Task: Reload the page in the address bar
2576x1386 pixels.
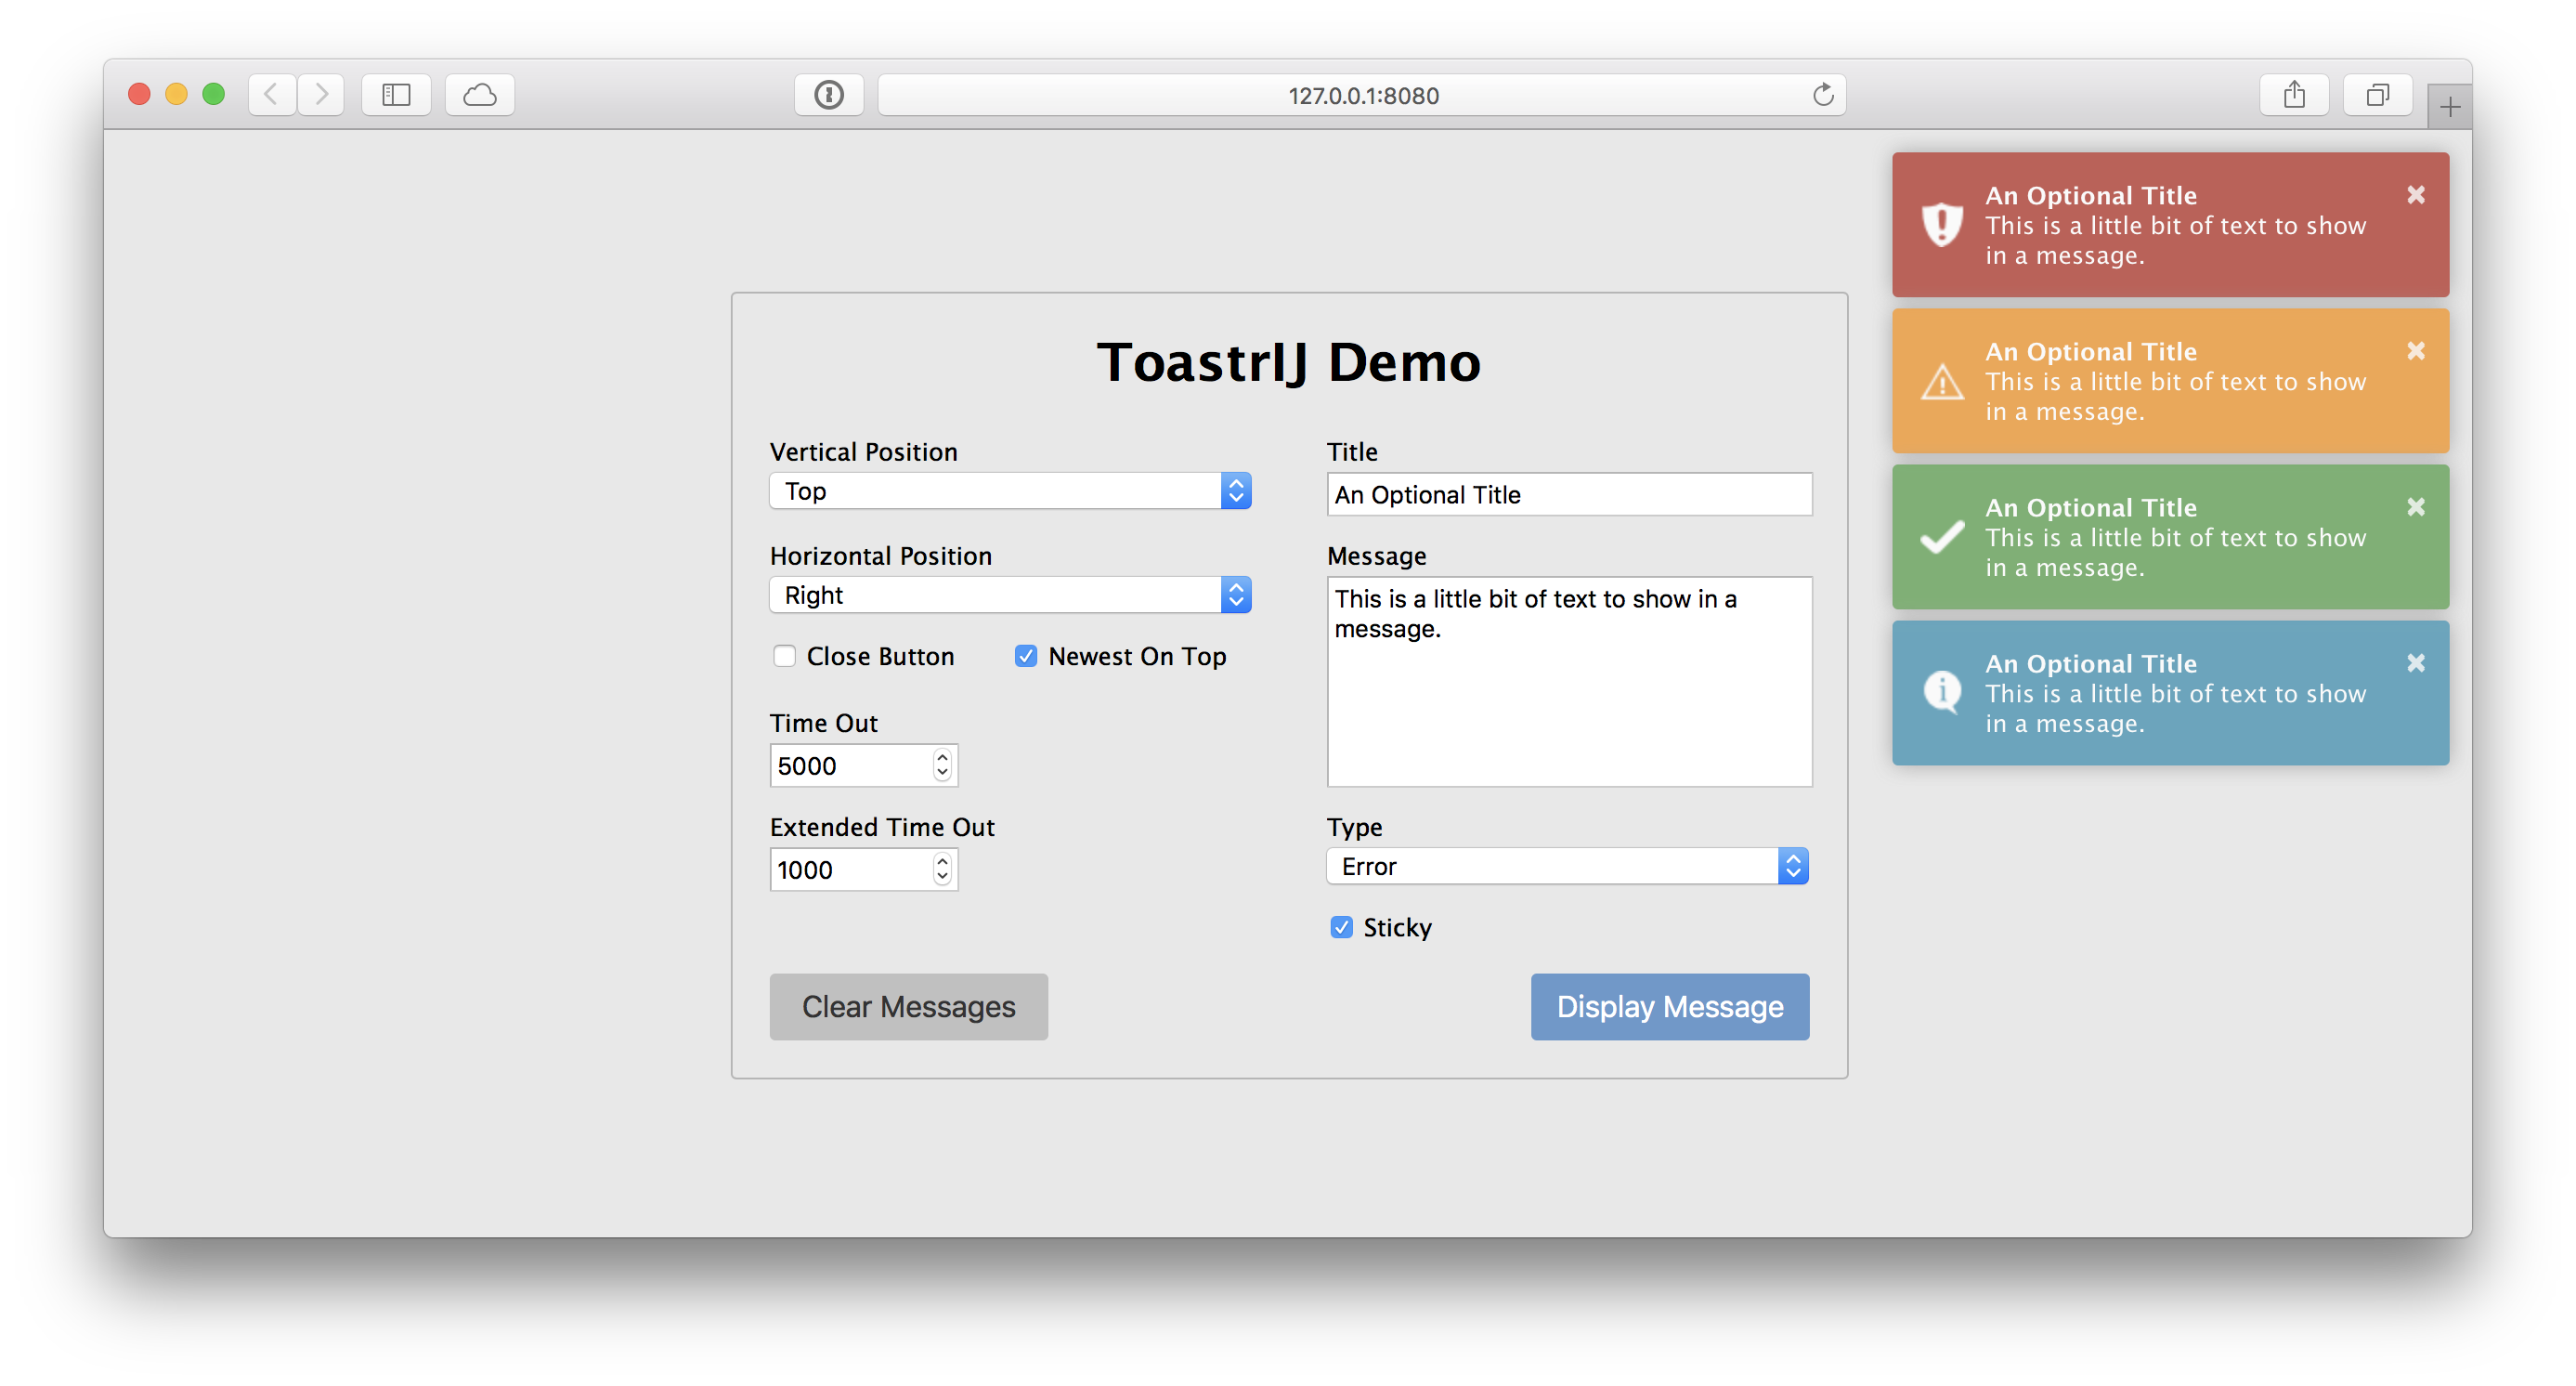Action: click(x=1822, y=95)
